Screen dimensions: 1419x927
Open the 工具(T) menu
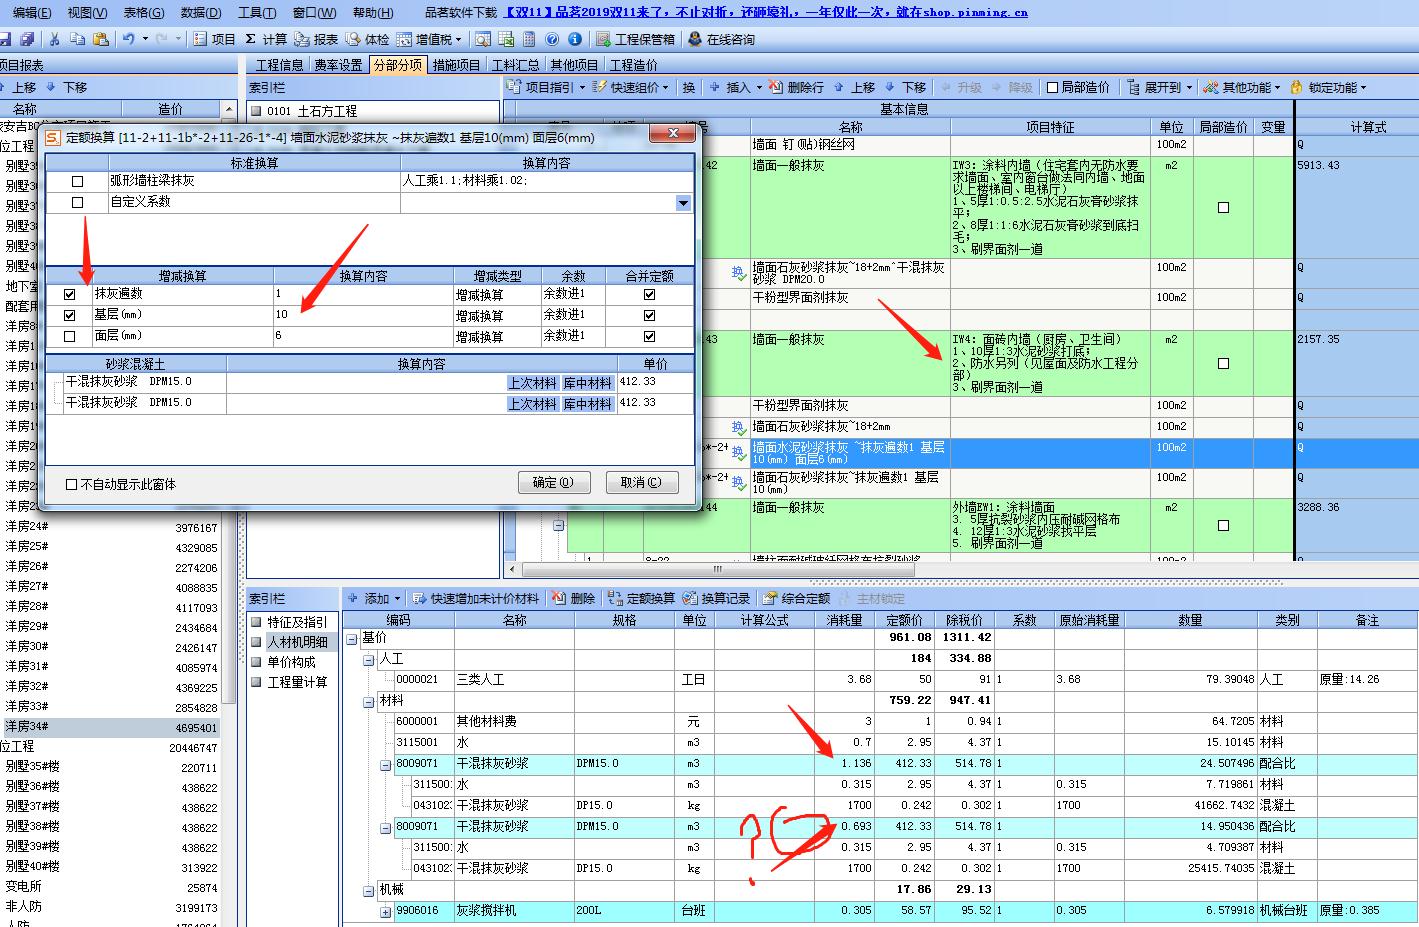(x=257, y=13)
